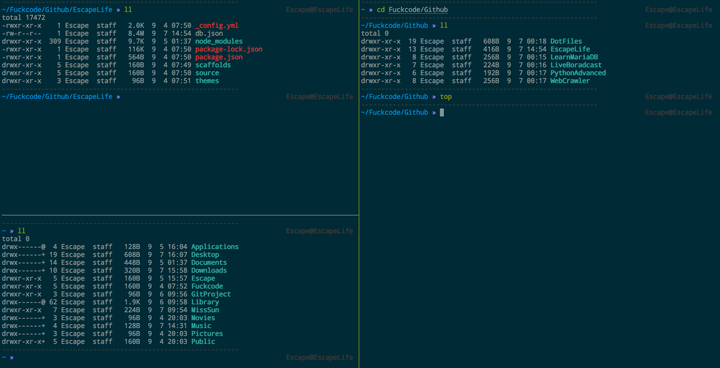The height and width of the screenshot is (368, 720).
Task: Click the typed 'top' command
Action: [446, 97]
